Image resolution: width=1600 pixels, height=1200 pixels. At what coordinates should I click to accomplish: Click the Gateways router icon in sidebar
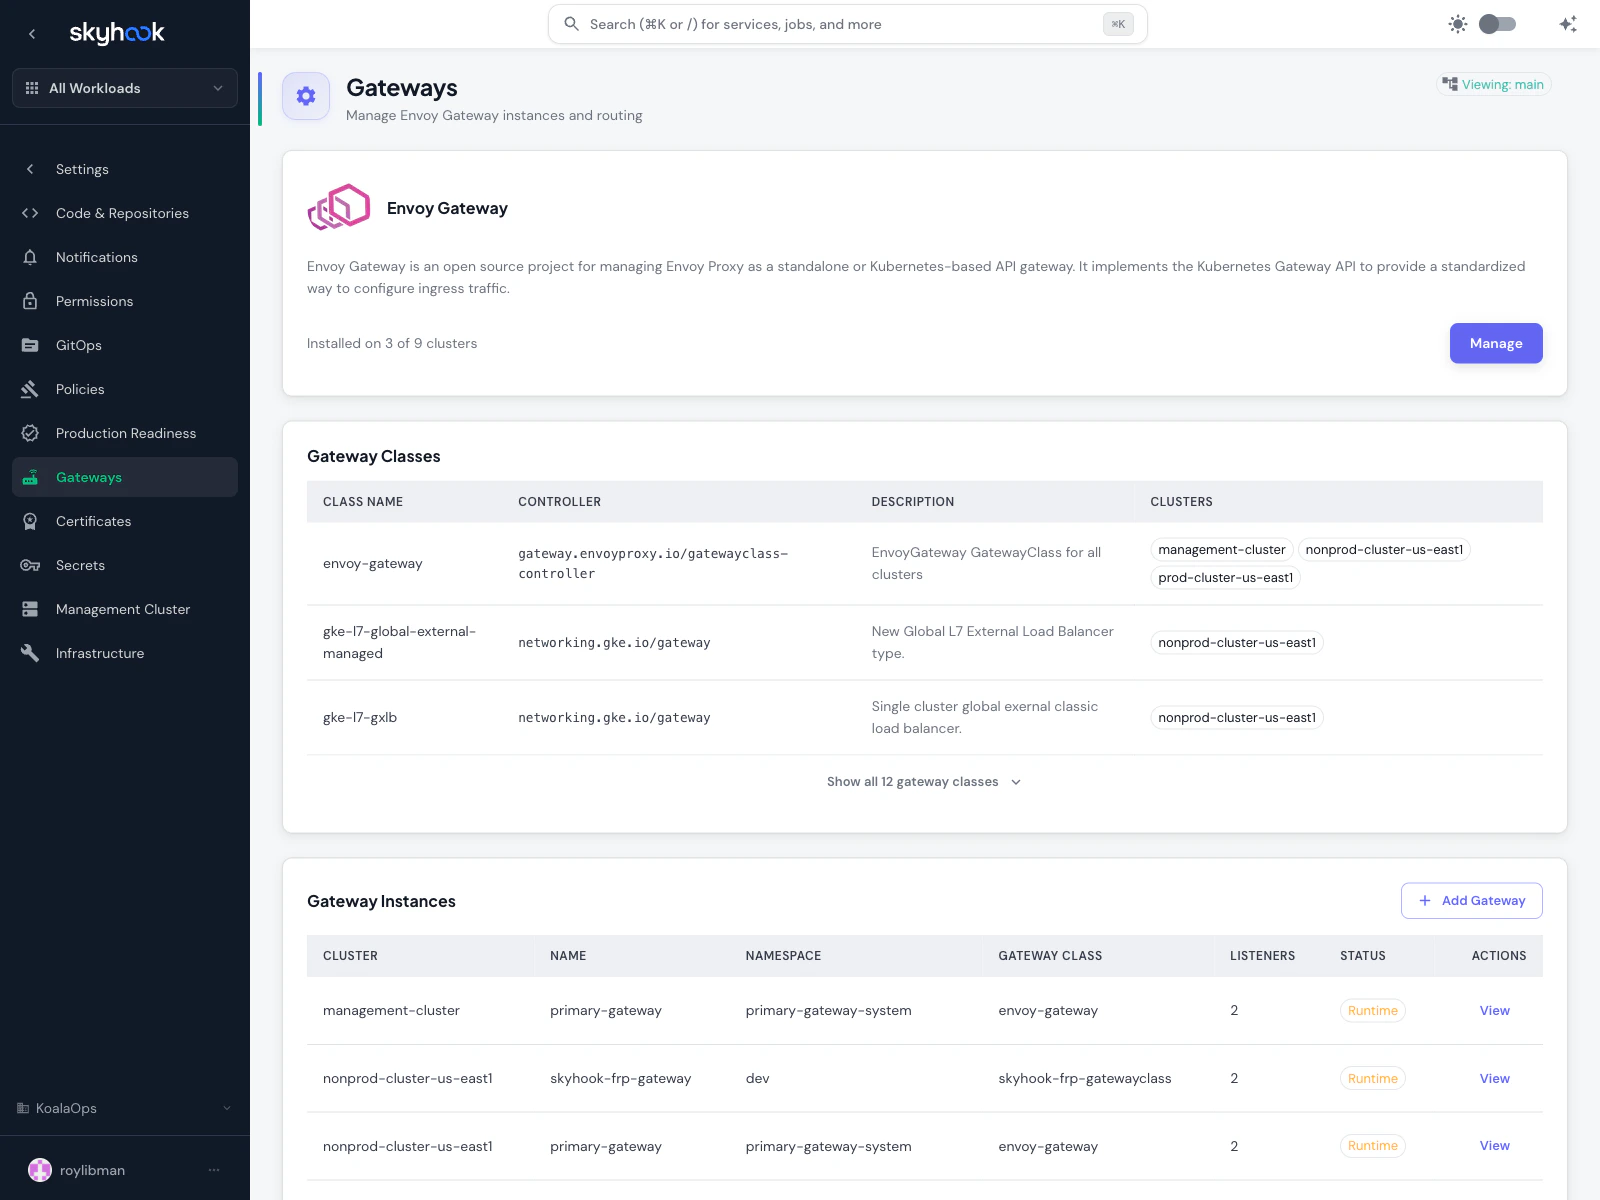(x=30, y=477)
